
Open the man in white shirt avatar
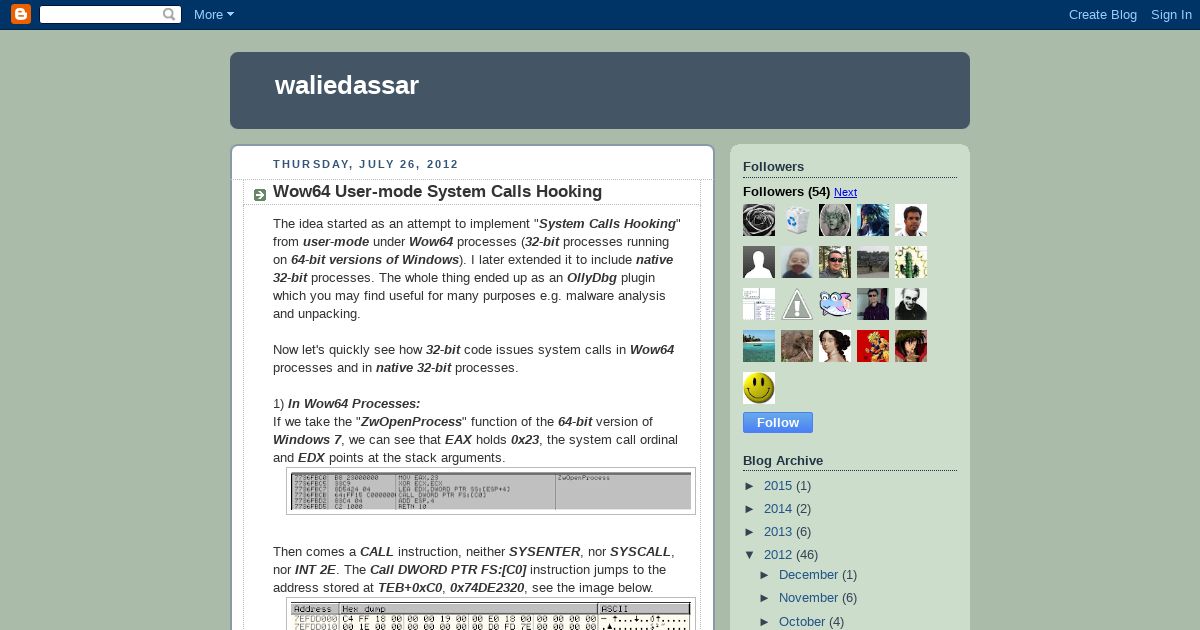pyautogui.click(x=911, y=220)
